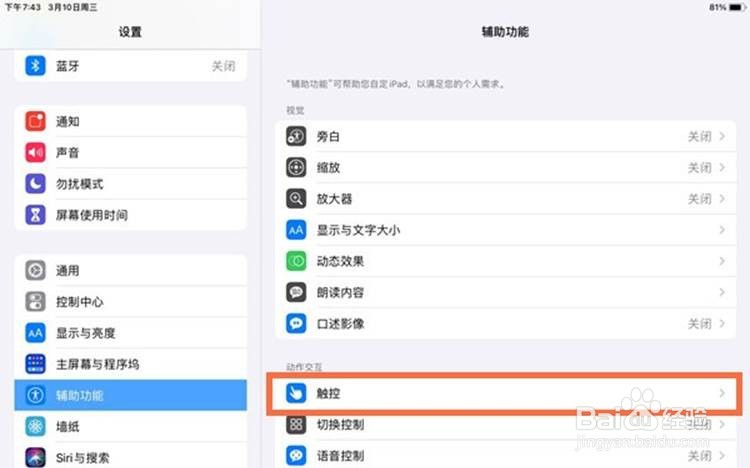
Task: Tap the Switch Control (切换控制) icon
Action: (296, 424)
